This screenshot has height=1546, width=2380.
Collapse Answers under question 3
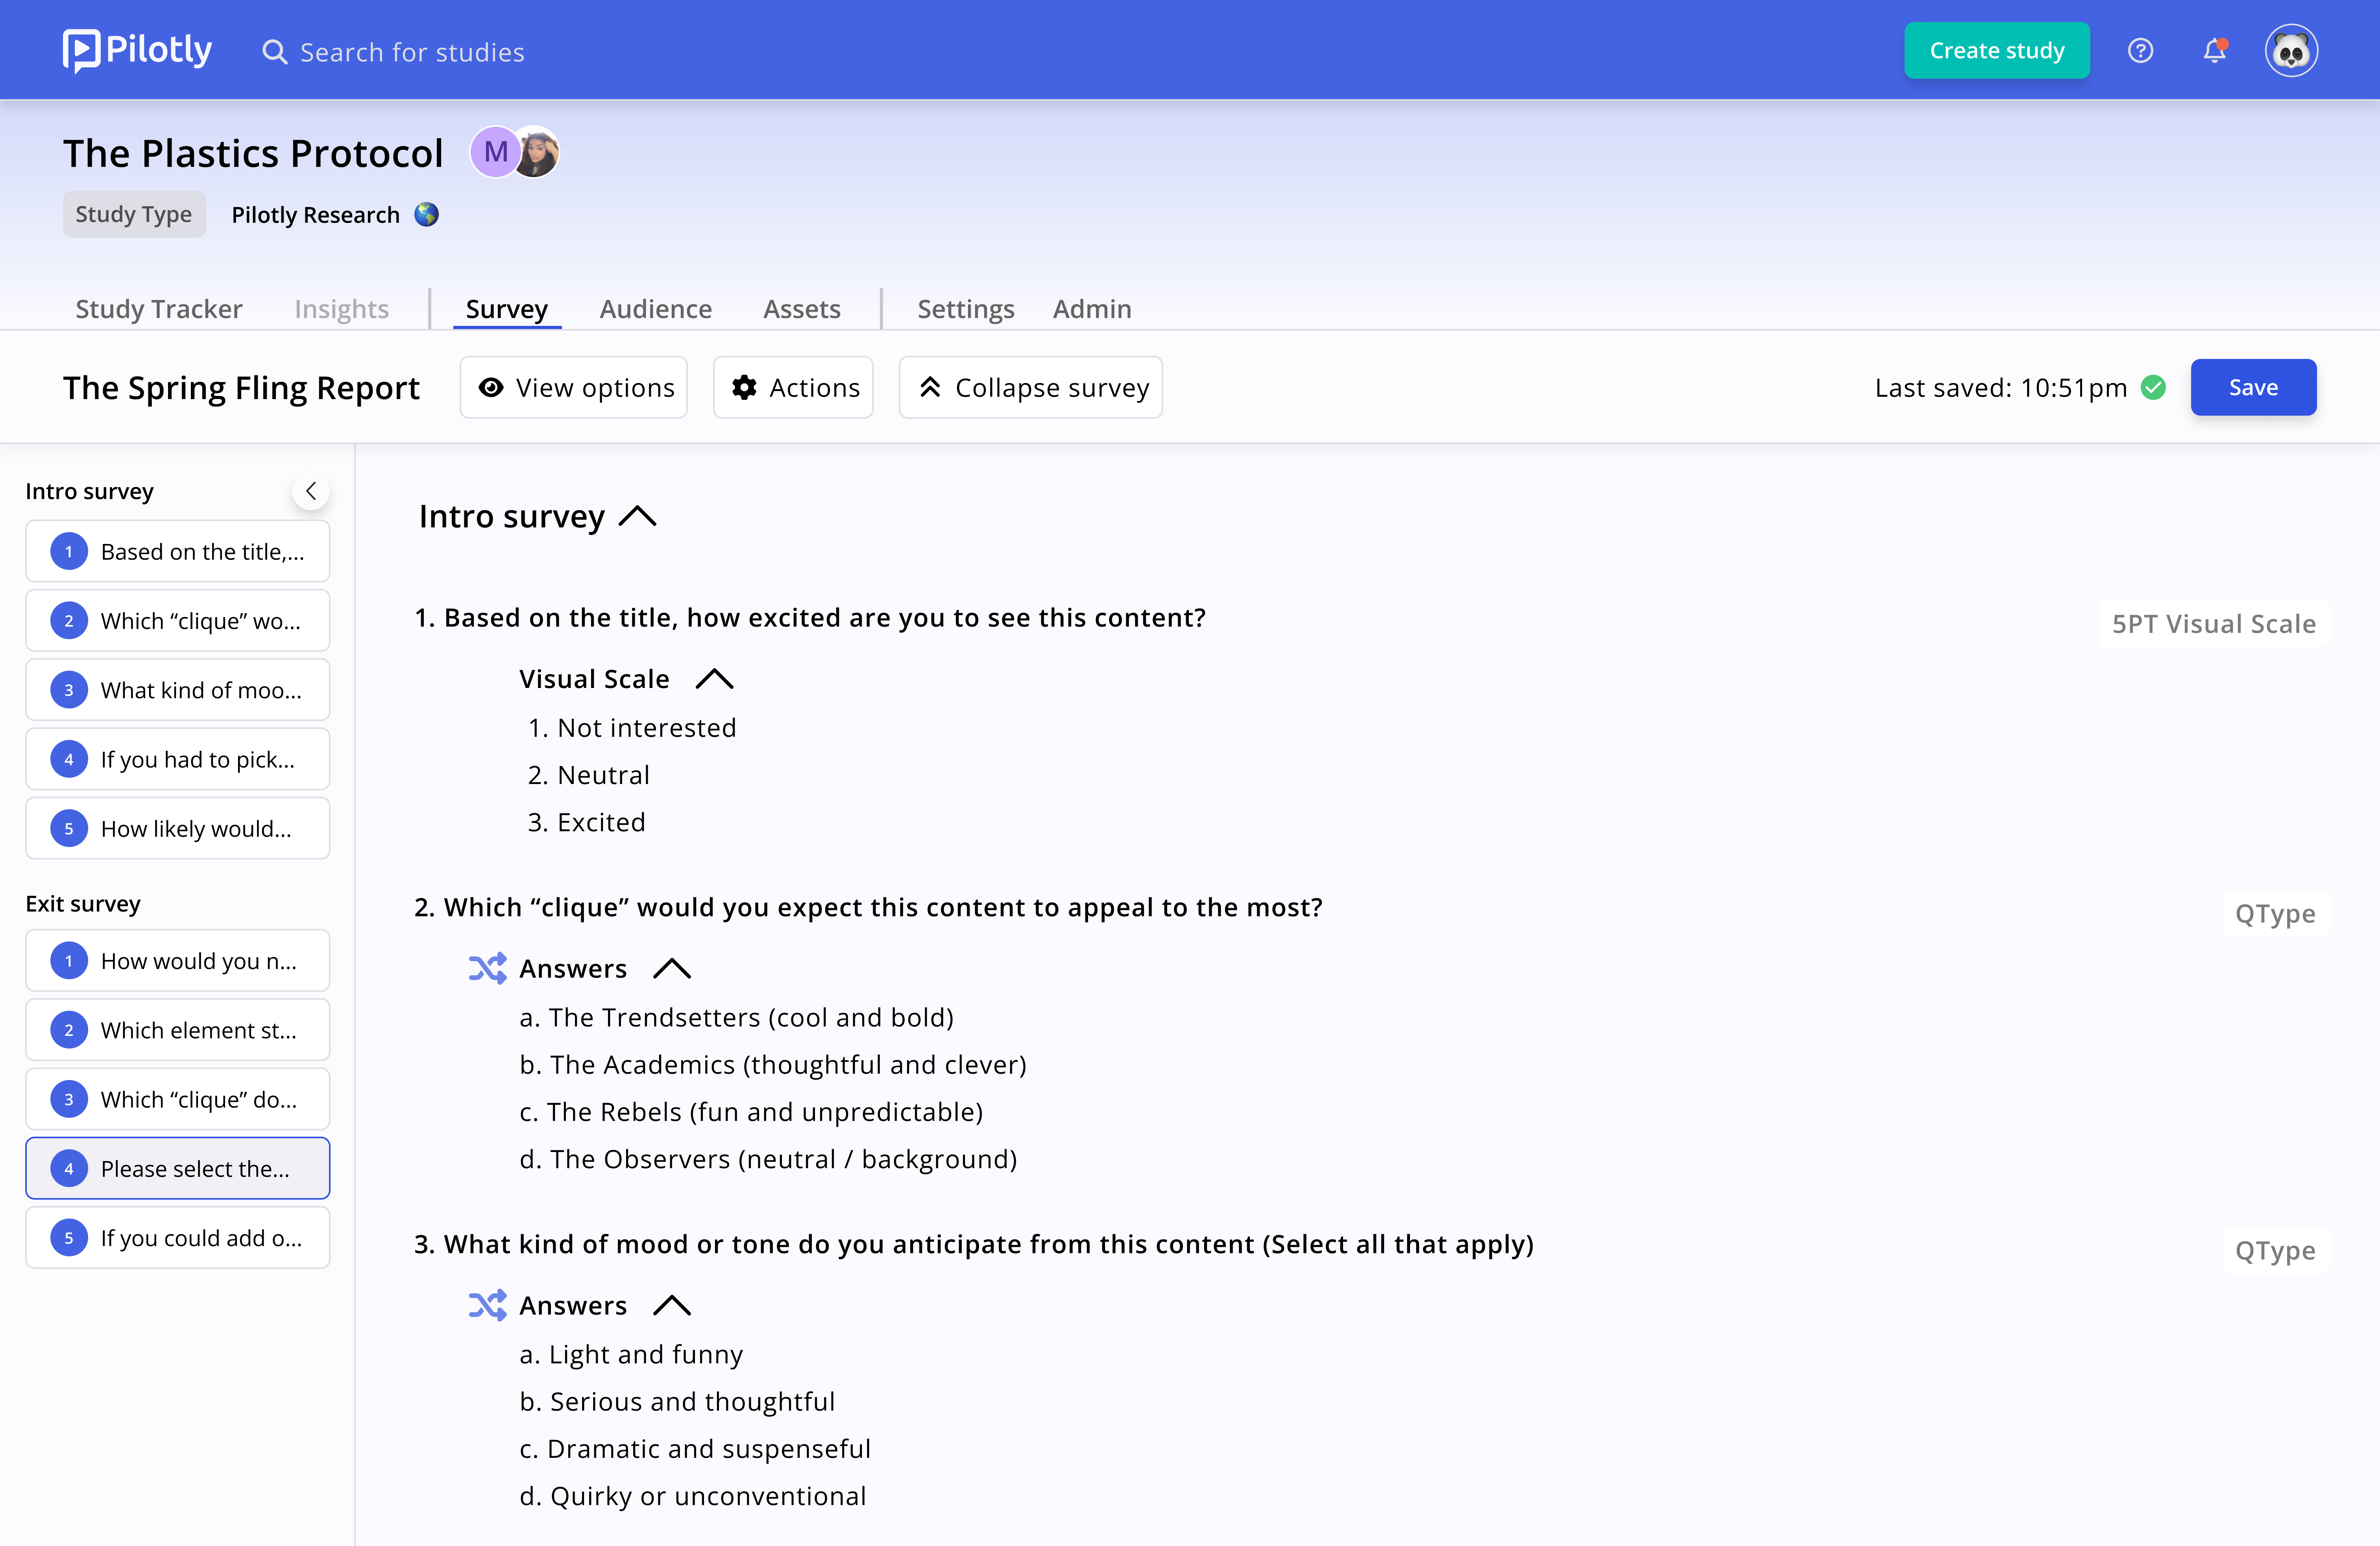click(x=672, y=1305)
